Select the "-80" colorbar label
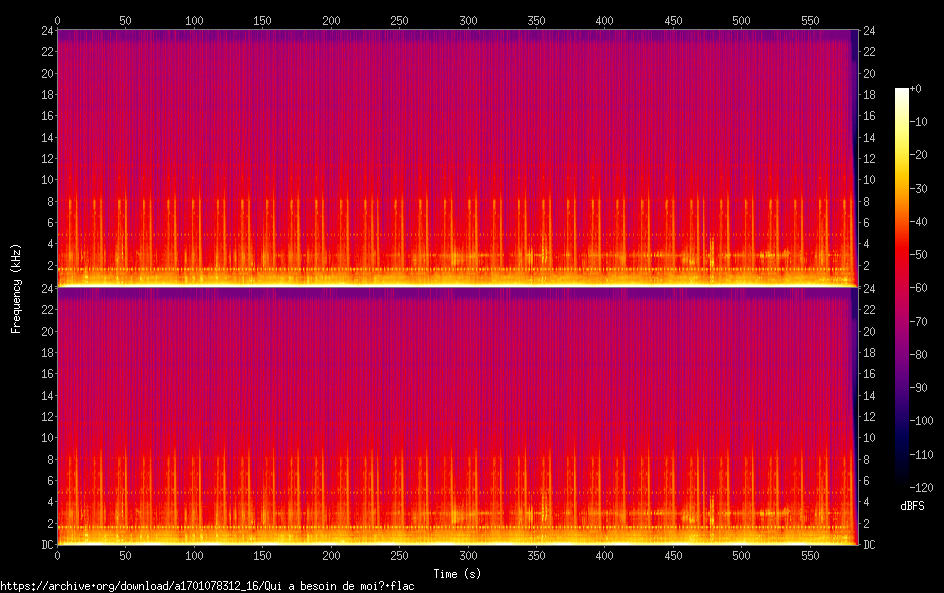Image resolution: width=944 pixels, height=593 pixels. 919,355
